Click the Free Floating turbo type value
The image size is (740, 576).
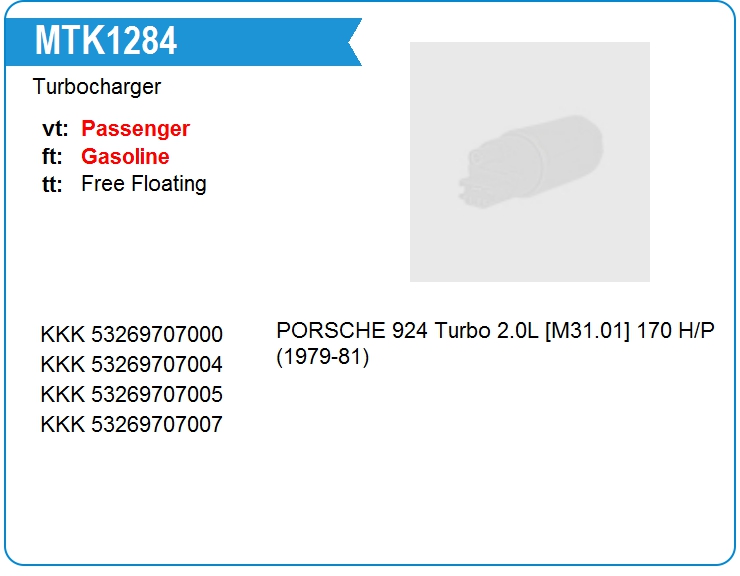(x=143, y=184)
